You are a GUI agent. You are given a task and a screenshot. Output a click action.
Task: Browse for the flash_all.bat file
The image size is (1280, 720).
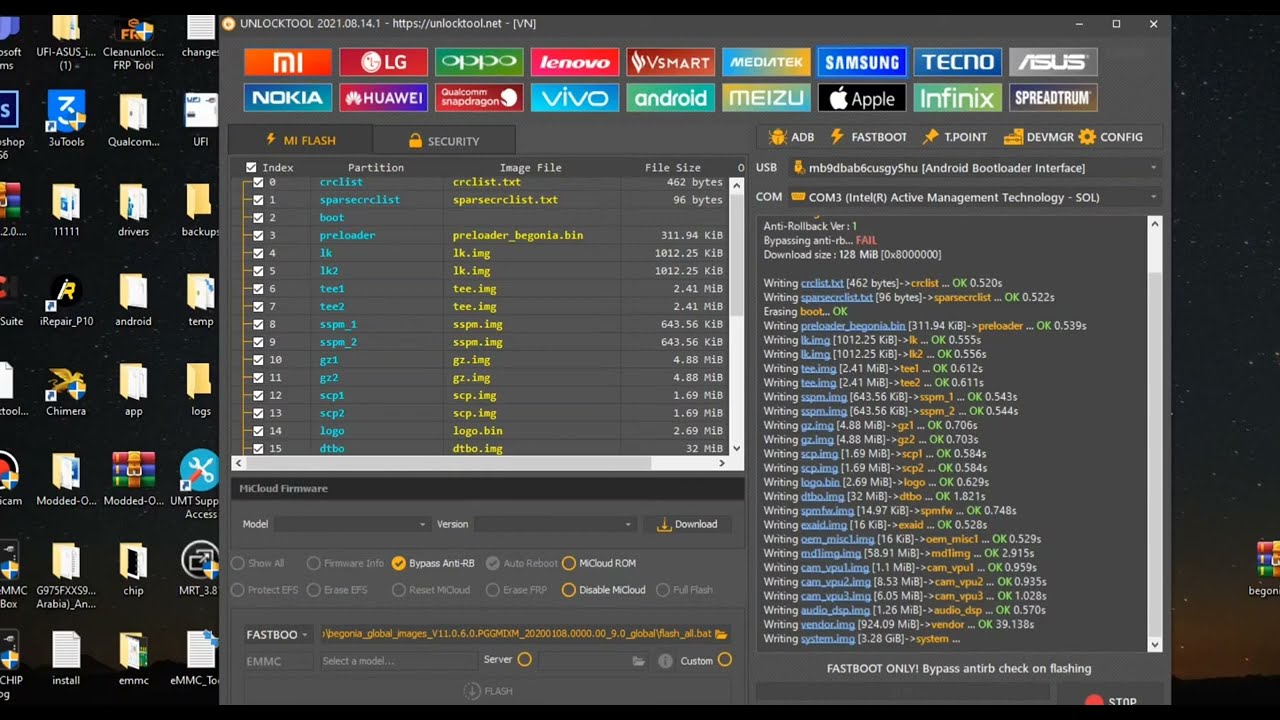[x=721, y=634]
